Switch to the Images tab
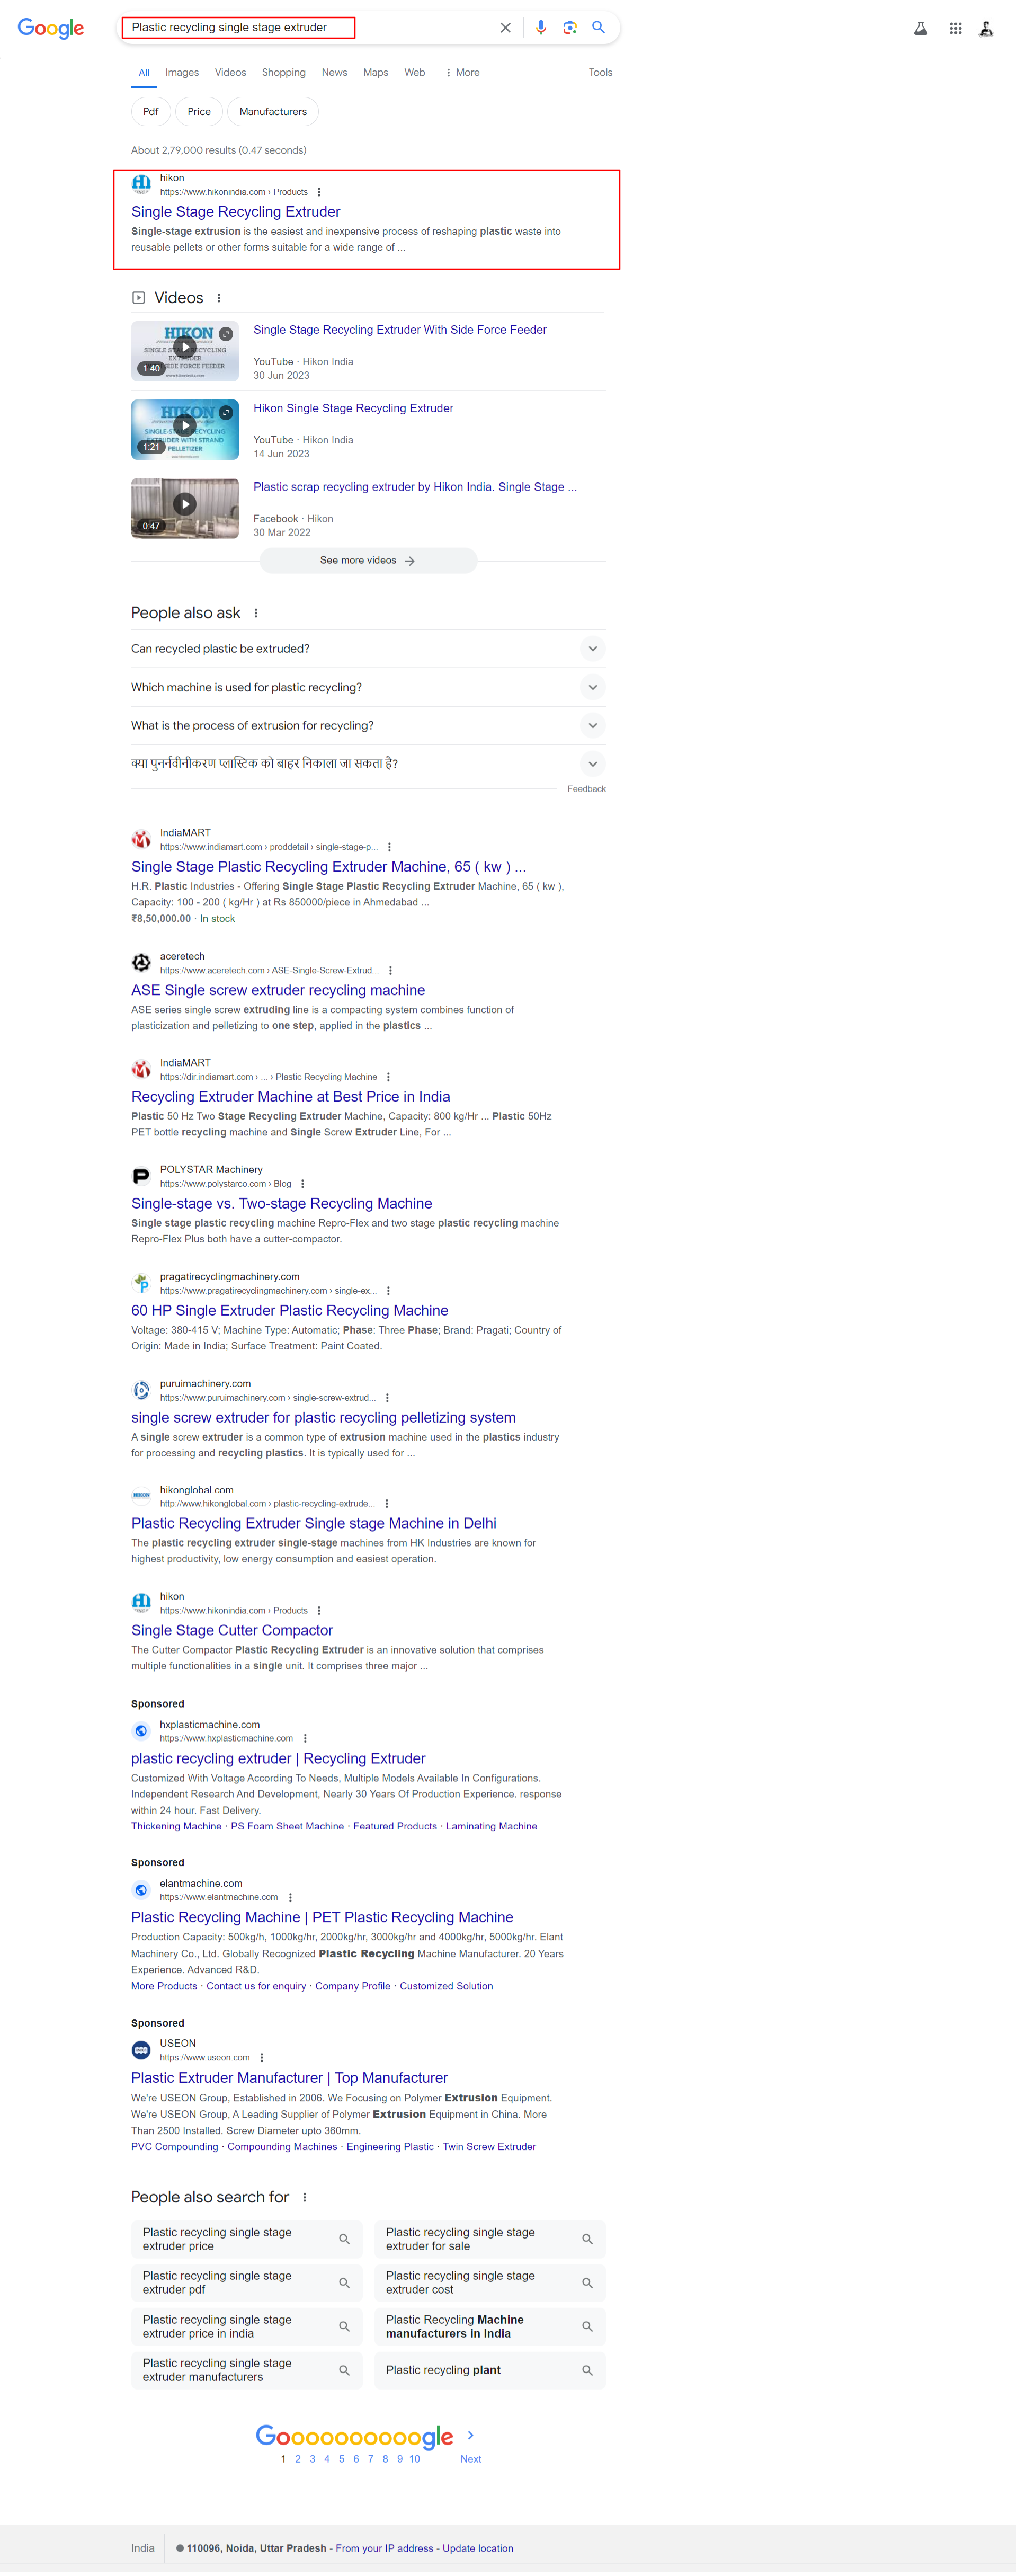Screen dimensions: 1017x2576 pyautogui.click(x=182, y=72)
